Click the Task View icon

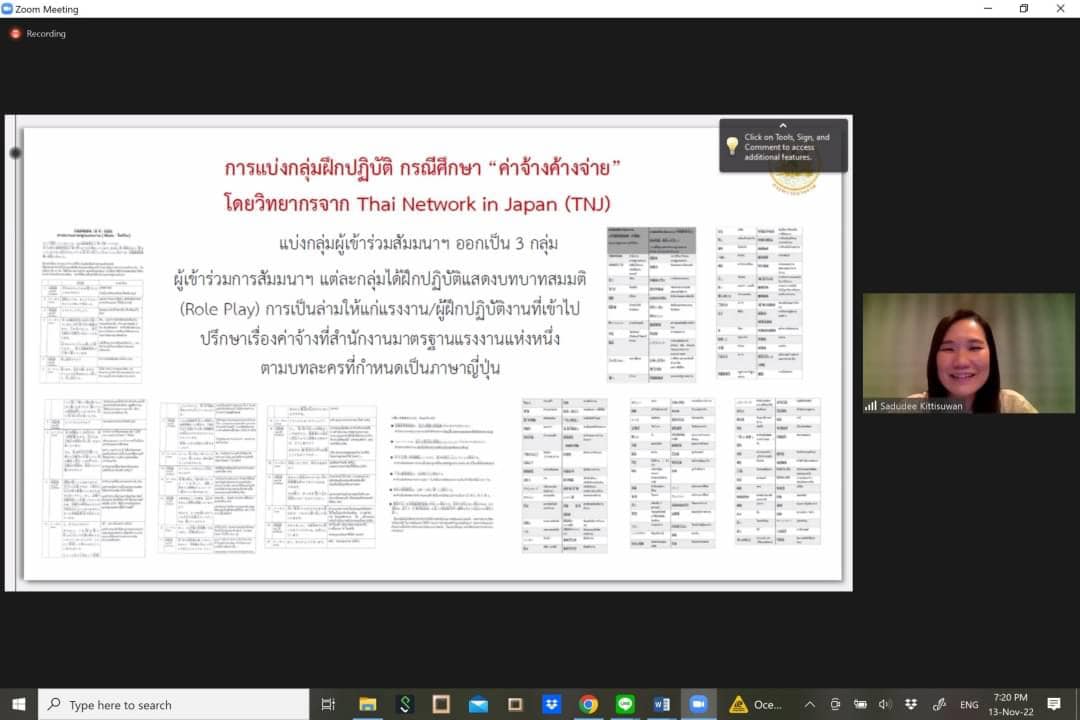coord(328,704)
